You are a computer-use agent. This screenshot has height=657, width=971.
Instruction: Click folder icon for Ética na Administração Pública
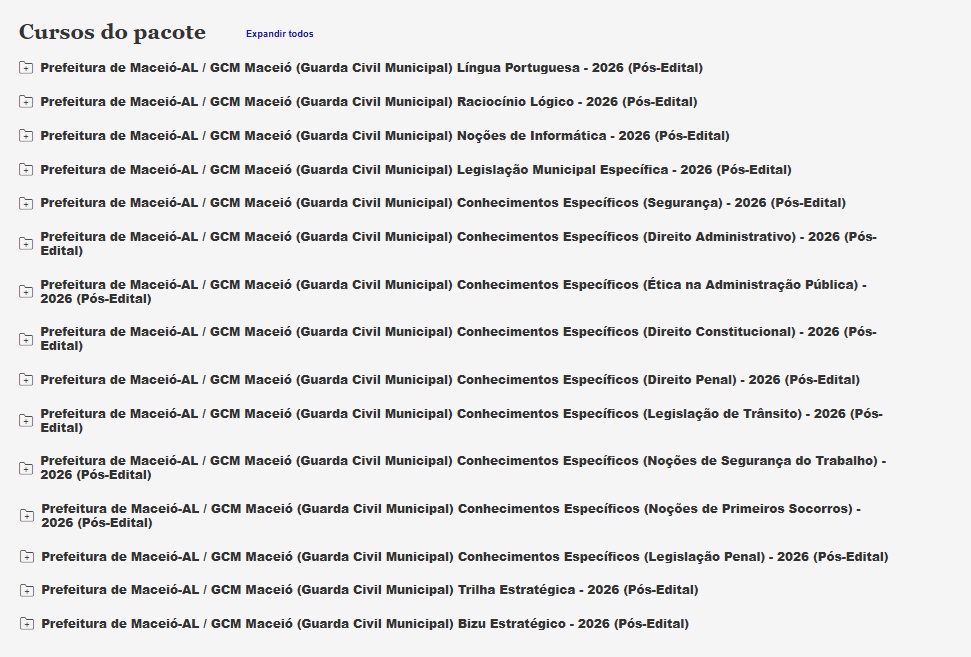[x=26, y=292]
